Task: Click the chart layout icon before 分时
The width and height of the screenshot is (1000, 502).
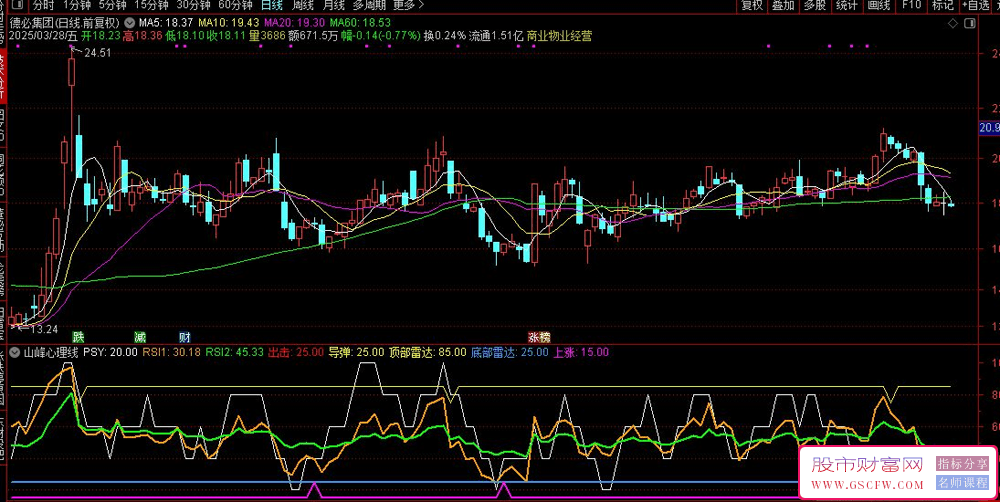Action: coord(19,5)
